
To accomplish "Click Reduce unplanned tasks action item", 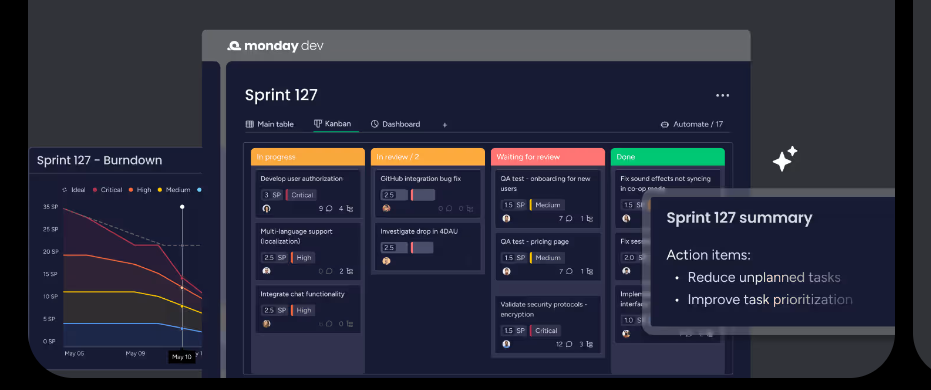I will [764, 277].
